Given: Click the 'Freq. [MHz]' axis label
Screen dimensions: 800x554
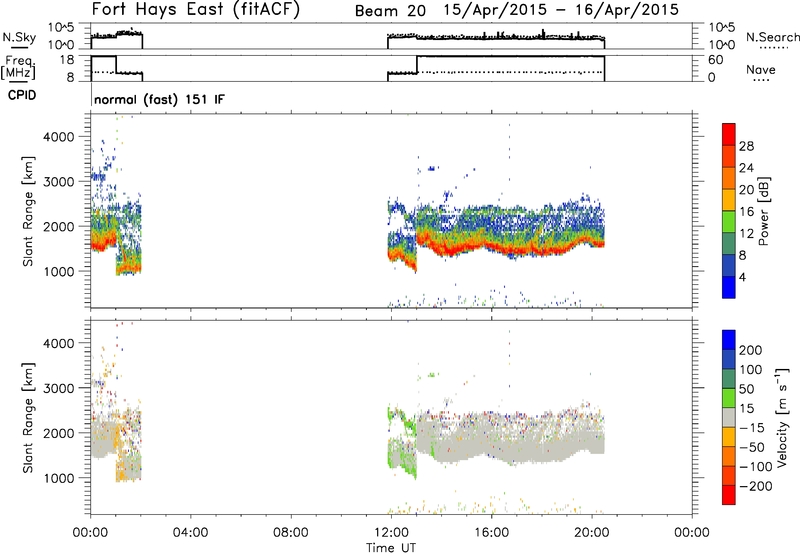Looking at the screenshot, I should (x=18, y=67).
